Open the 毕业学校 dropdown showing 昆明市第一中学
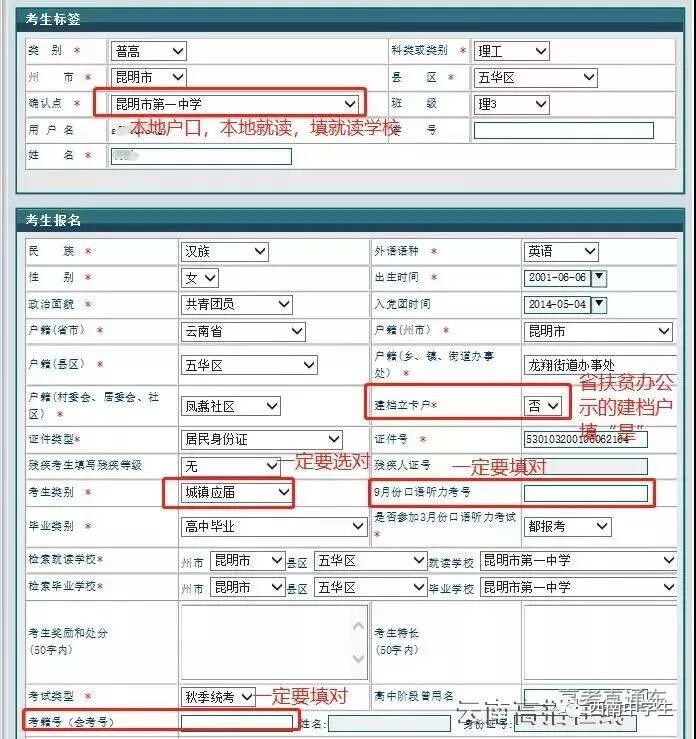This screenshot has height=739, width=696. [x=579, y=587]
